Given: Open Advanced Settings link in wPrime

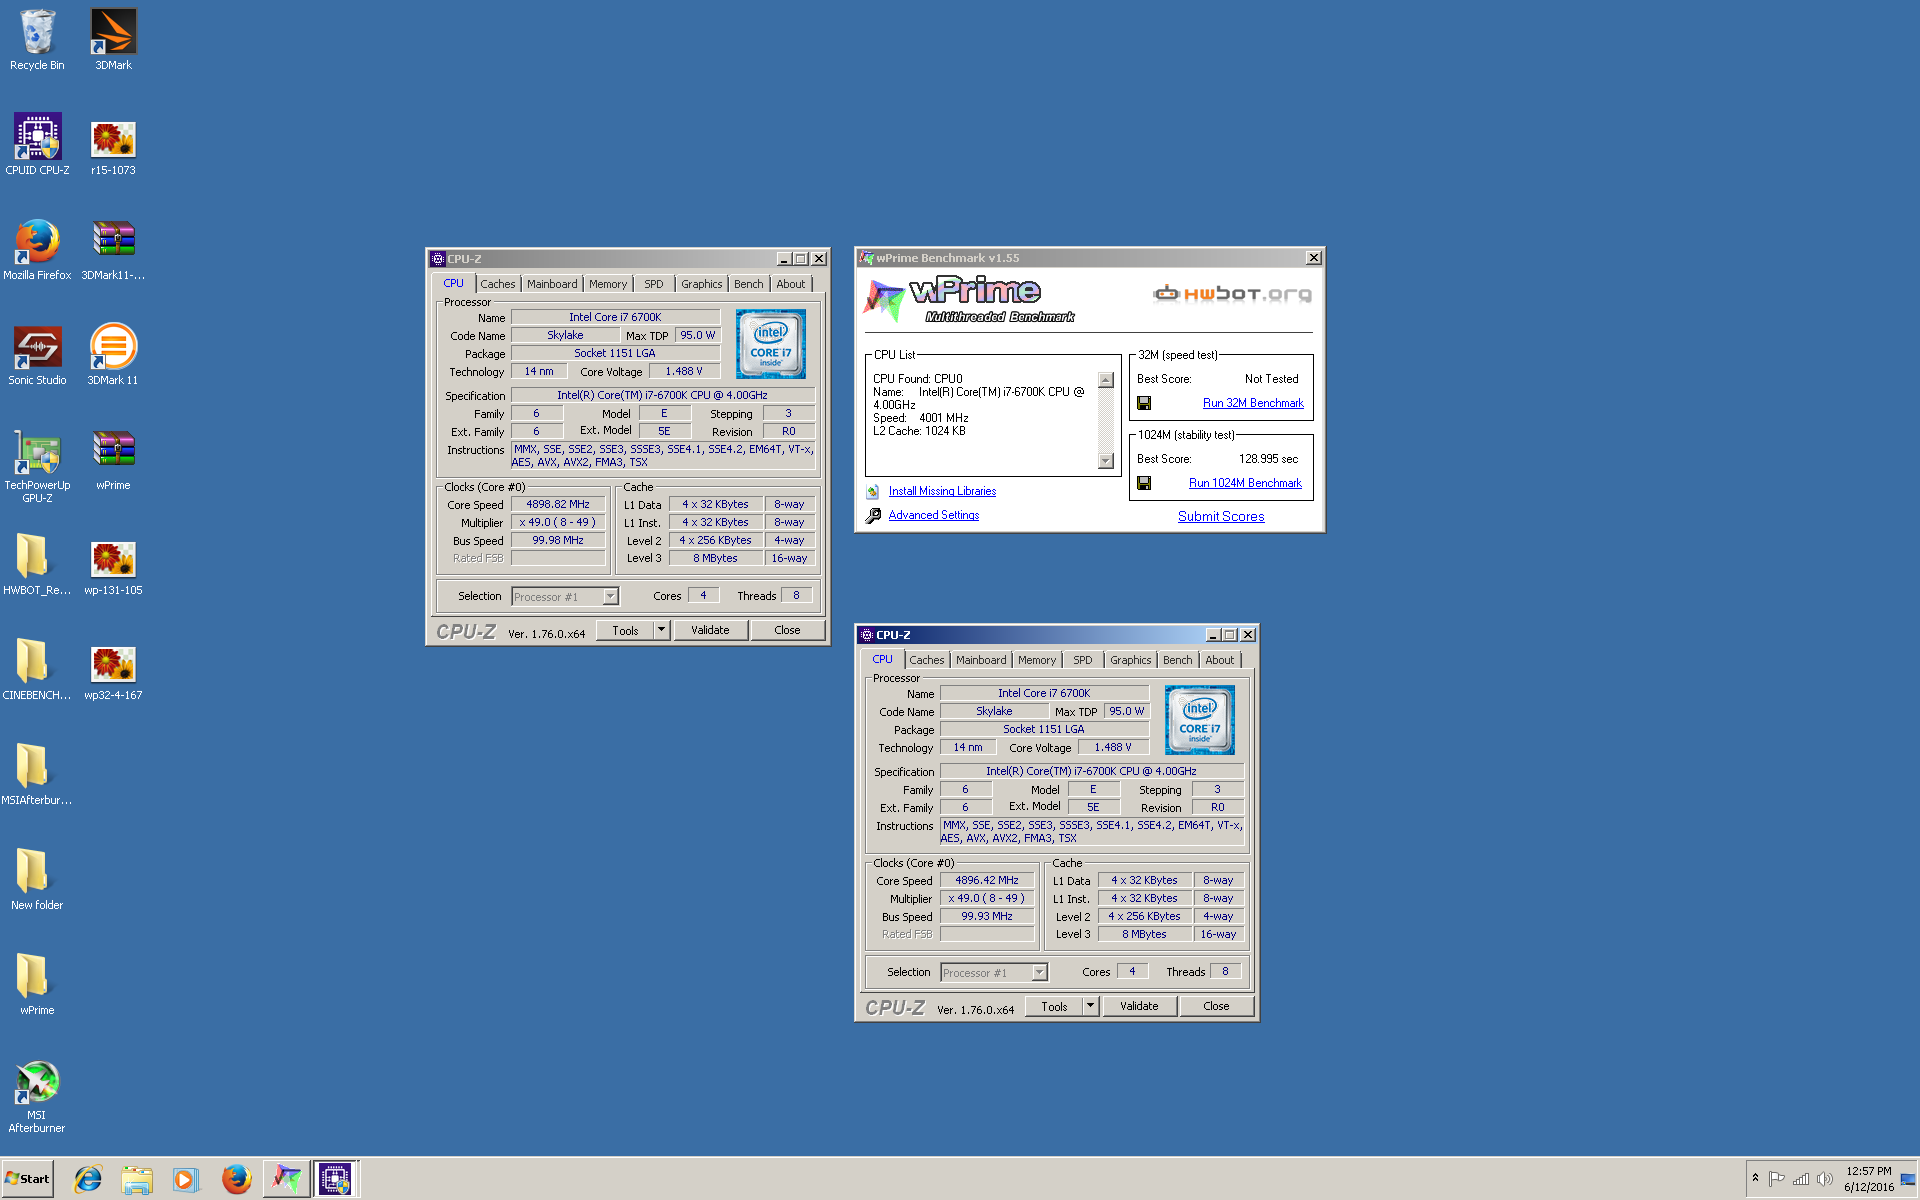Looking at the screenshot, I should point(934,515).
